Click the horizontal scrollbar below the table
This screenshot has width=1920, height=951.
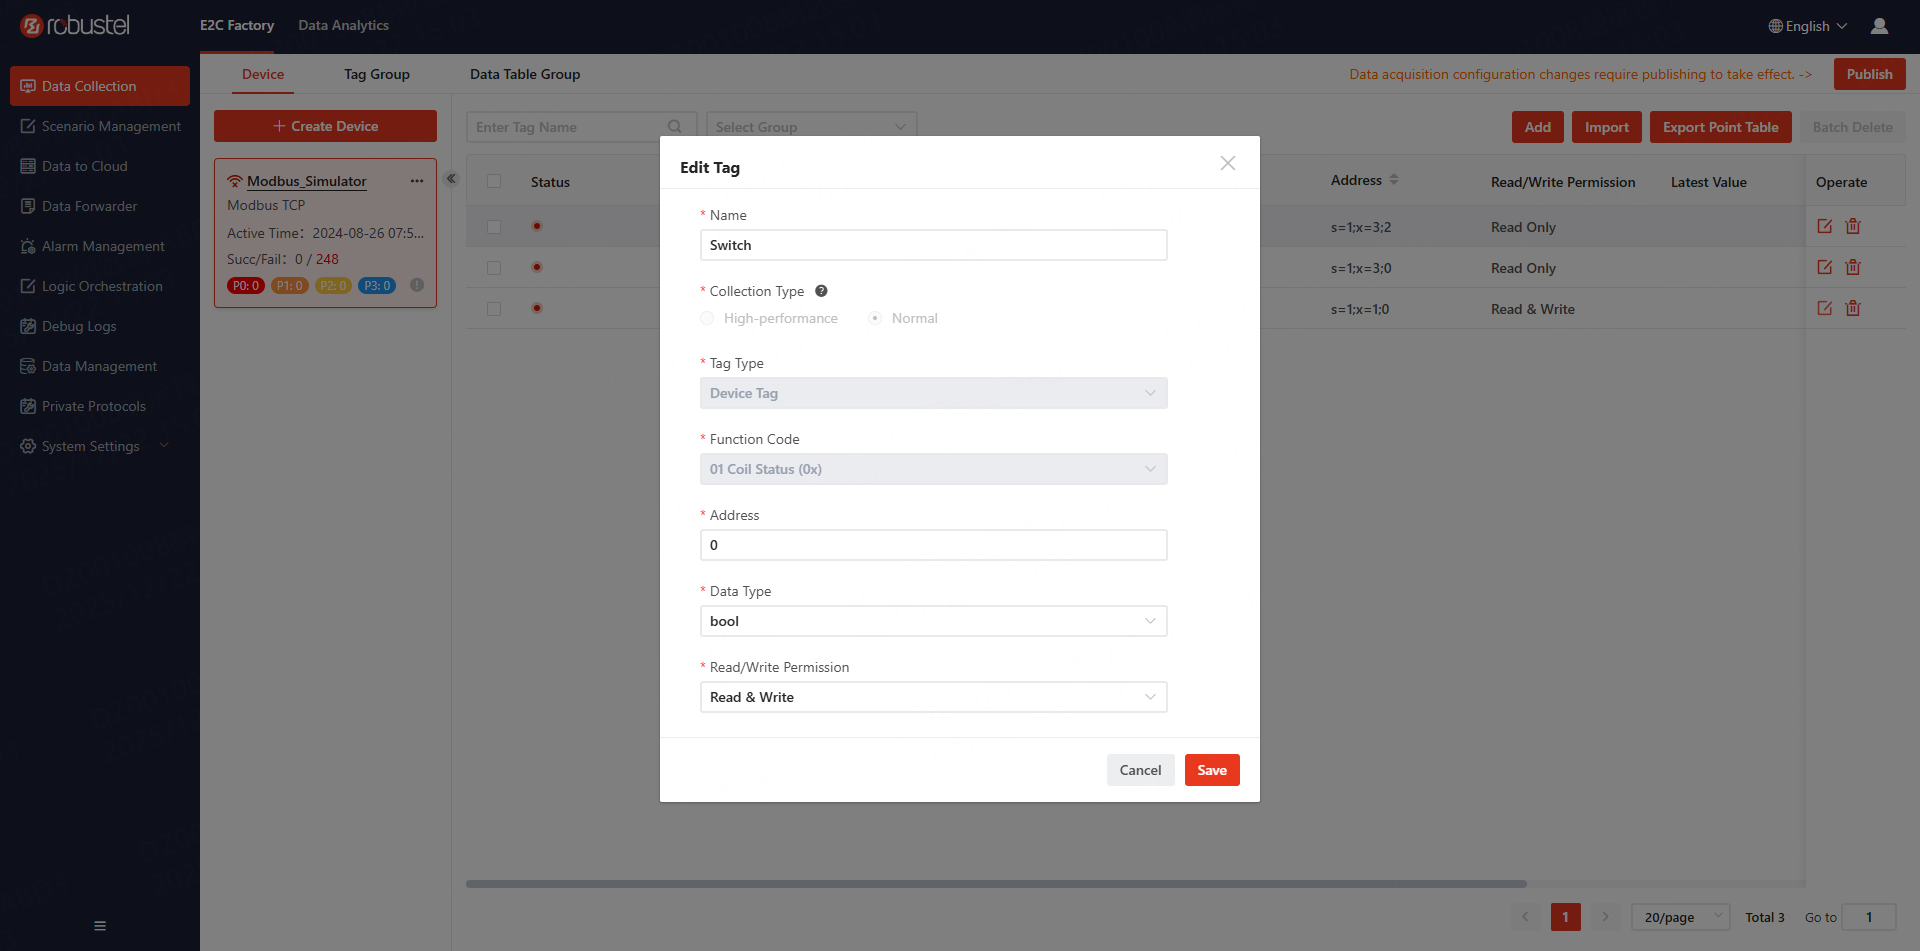996,884
